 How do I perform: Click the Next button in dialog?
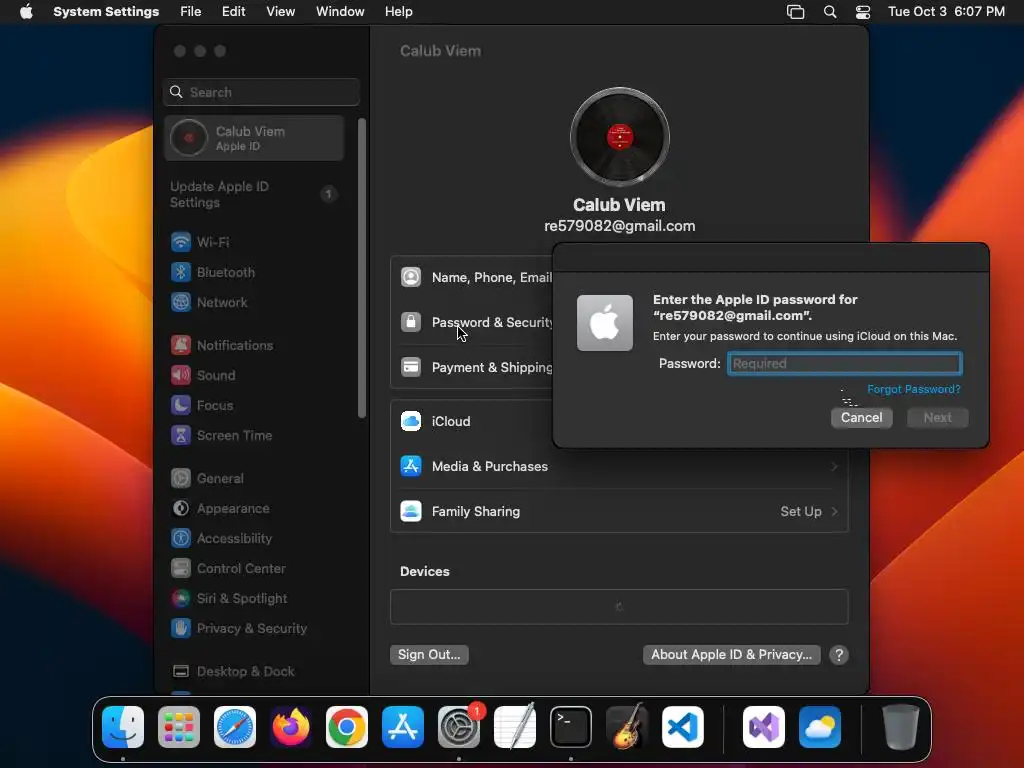[937, 418]
